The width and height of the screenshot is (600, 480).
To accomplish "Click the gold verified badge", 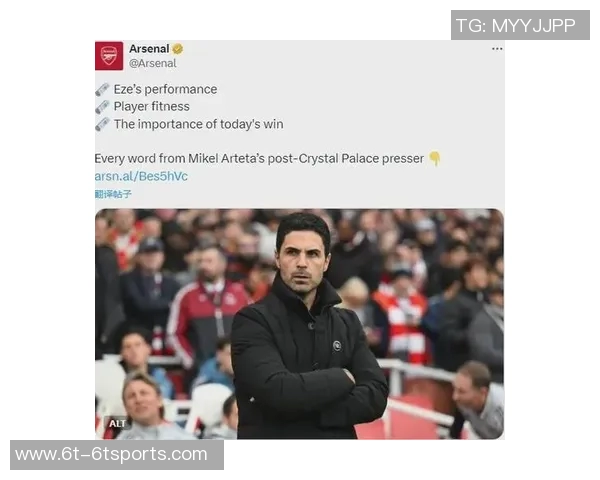I will [178, 49].
